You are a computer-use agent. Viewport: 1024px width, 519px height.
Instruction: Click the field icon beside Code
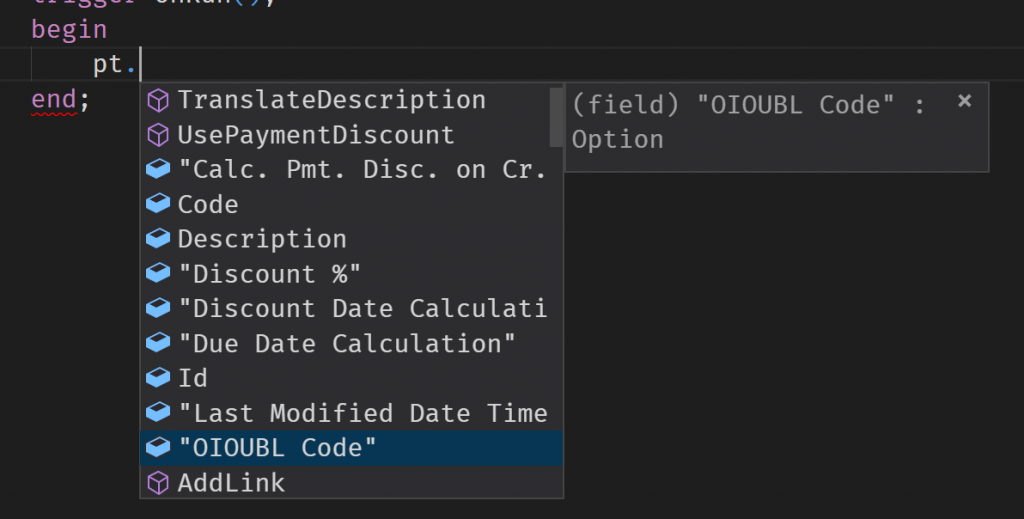(158, 205)
